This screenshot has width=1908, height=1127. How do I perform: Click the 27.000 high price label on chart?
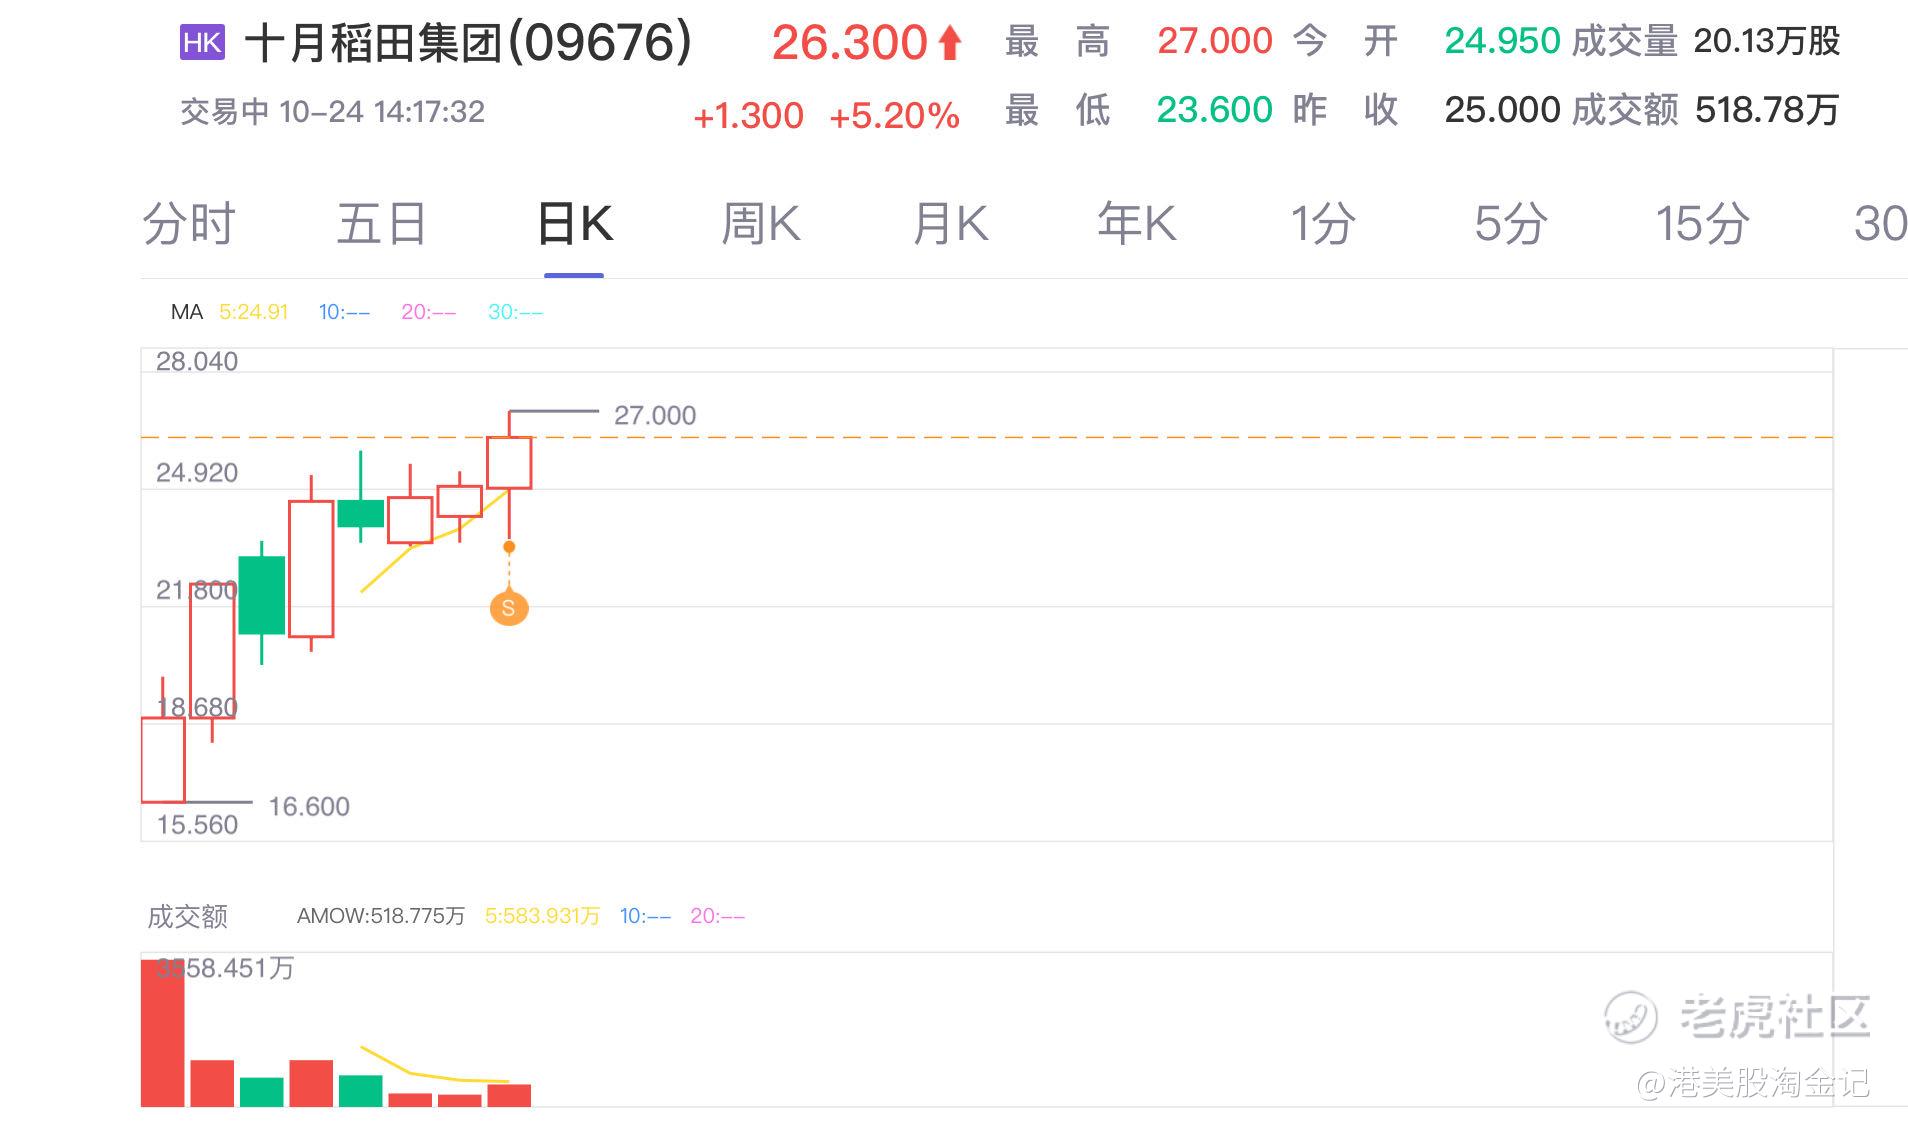pos(655,415)
